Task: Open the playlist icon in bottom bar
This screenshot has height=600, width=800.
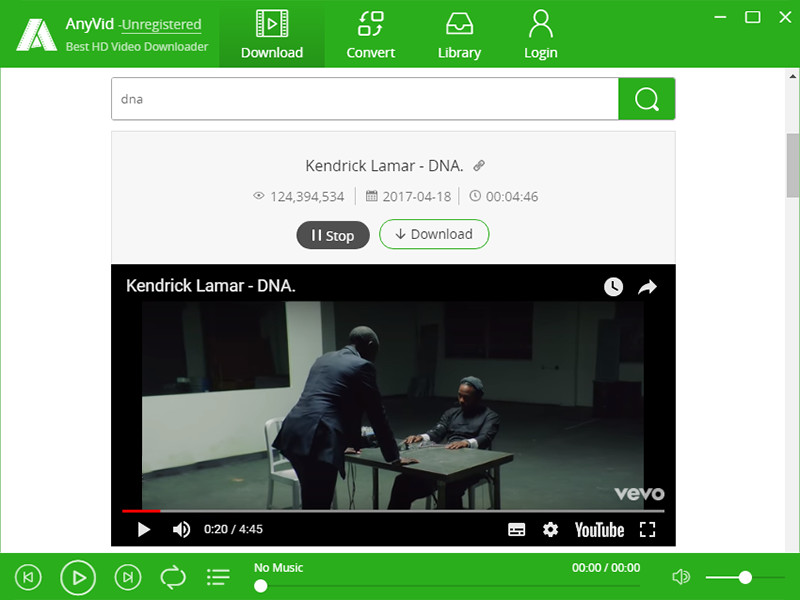Action: [218, 577]
